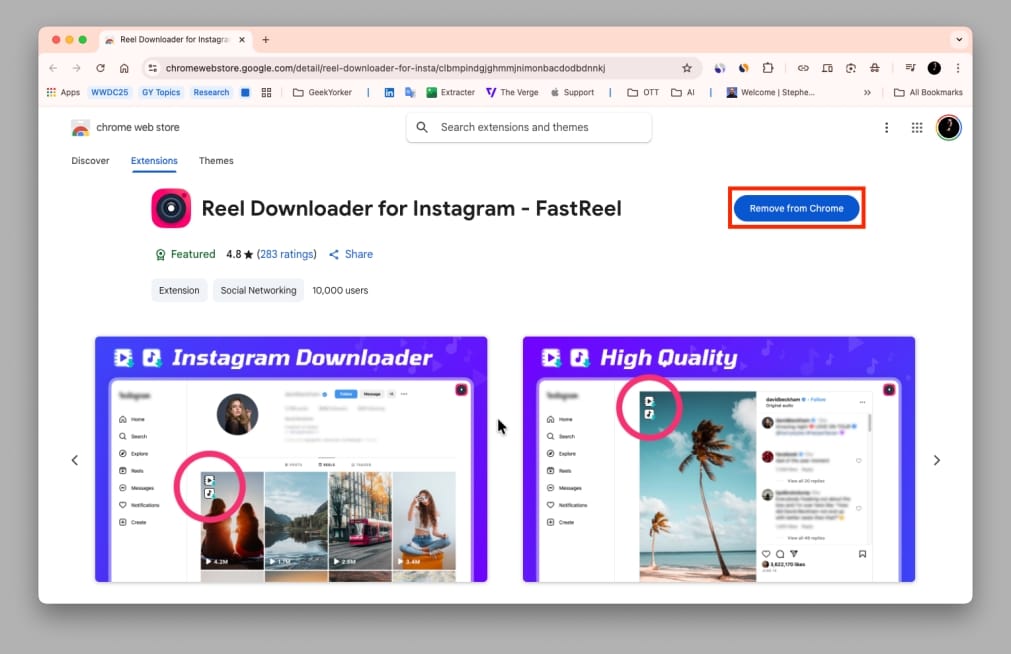Image resolution: width=1011 pixels, height=654 pixels.
Task: Select the Social Networking category chip
Action: click(x=258, y=290)
